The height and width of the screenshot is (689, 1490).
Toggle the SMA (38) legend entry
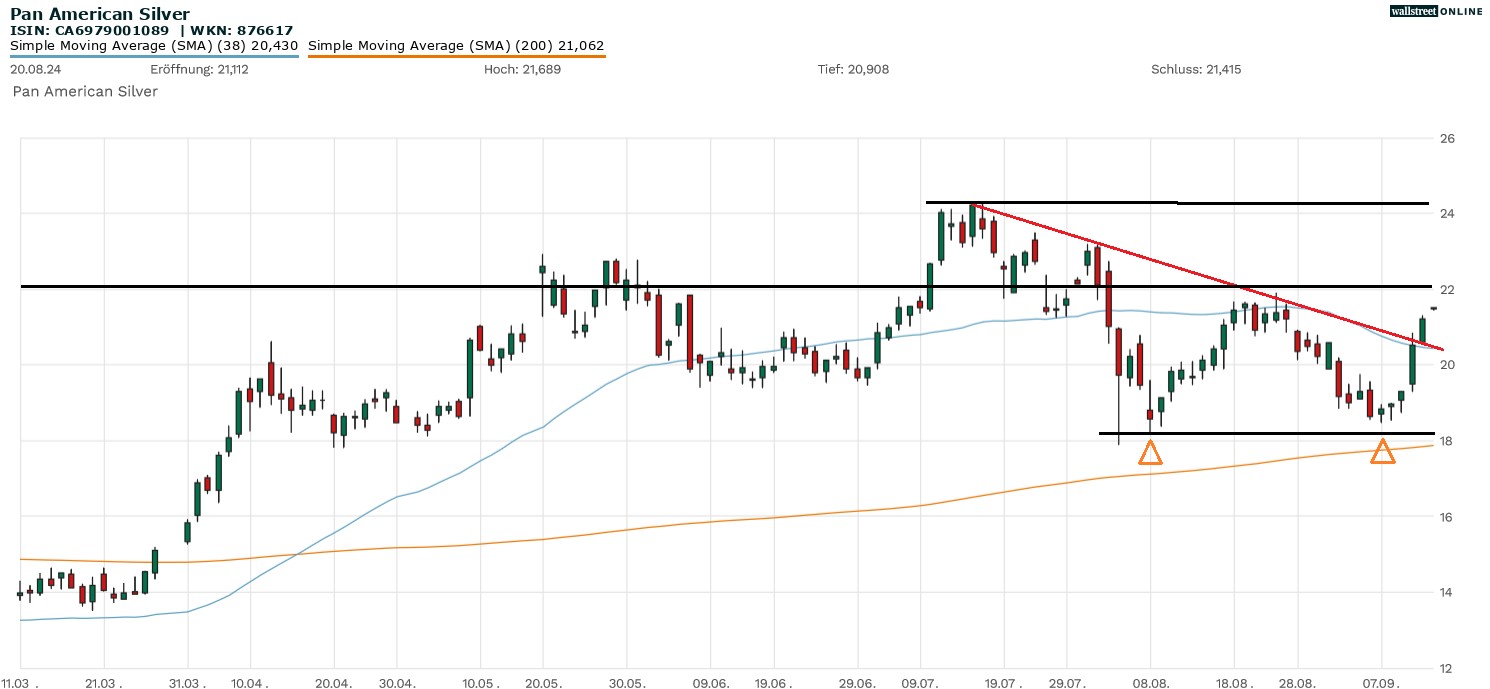click(154, 46)
